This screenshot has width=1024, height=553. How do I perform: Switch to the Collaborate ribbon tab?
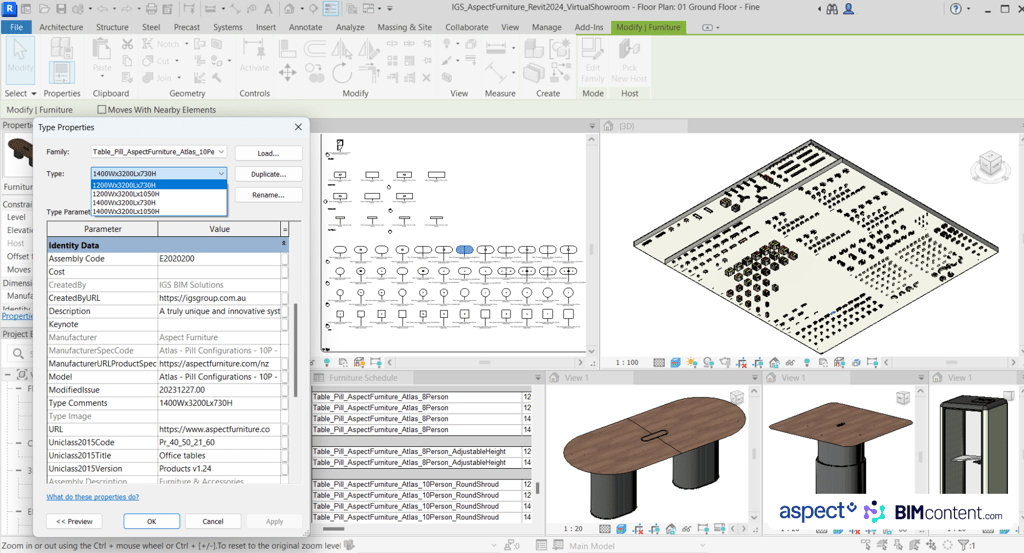pyautogui.click(x=466, y=27)
